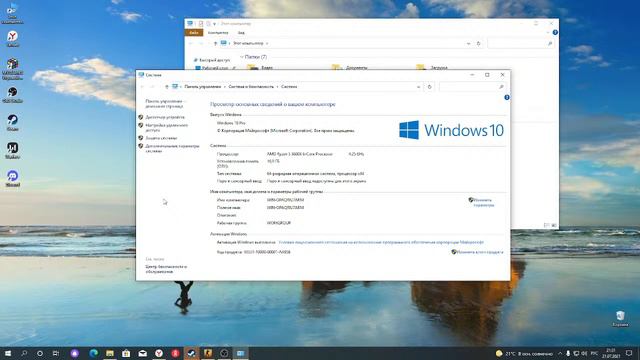Switch the РУС input language indicator

point(594,353)
